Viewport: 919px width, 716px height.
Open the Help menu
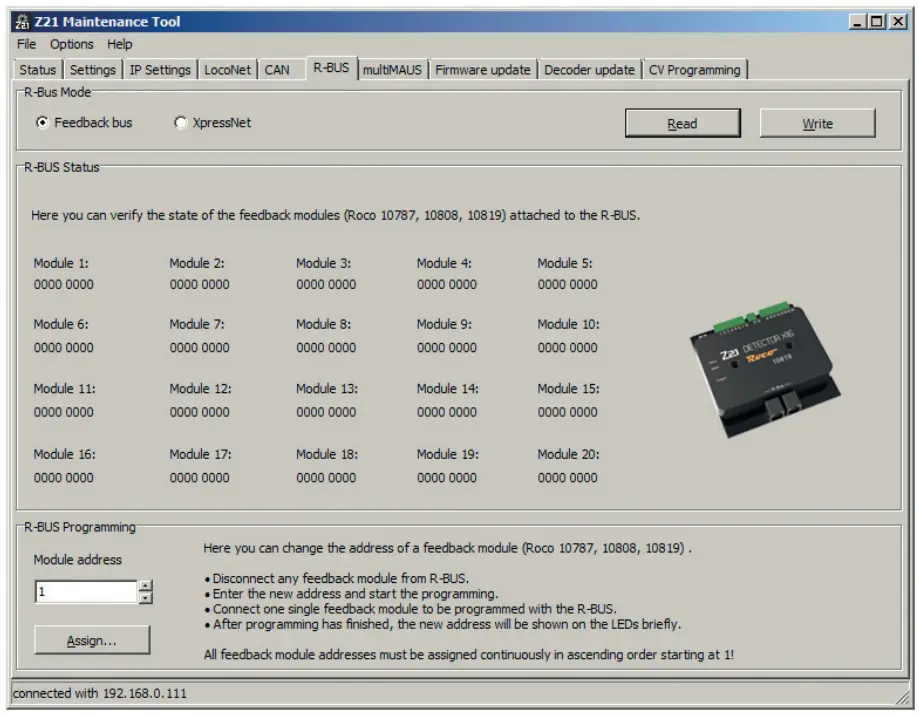118,44
